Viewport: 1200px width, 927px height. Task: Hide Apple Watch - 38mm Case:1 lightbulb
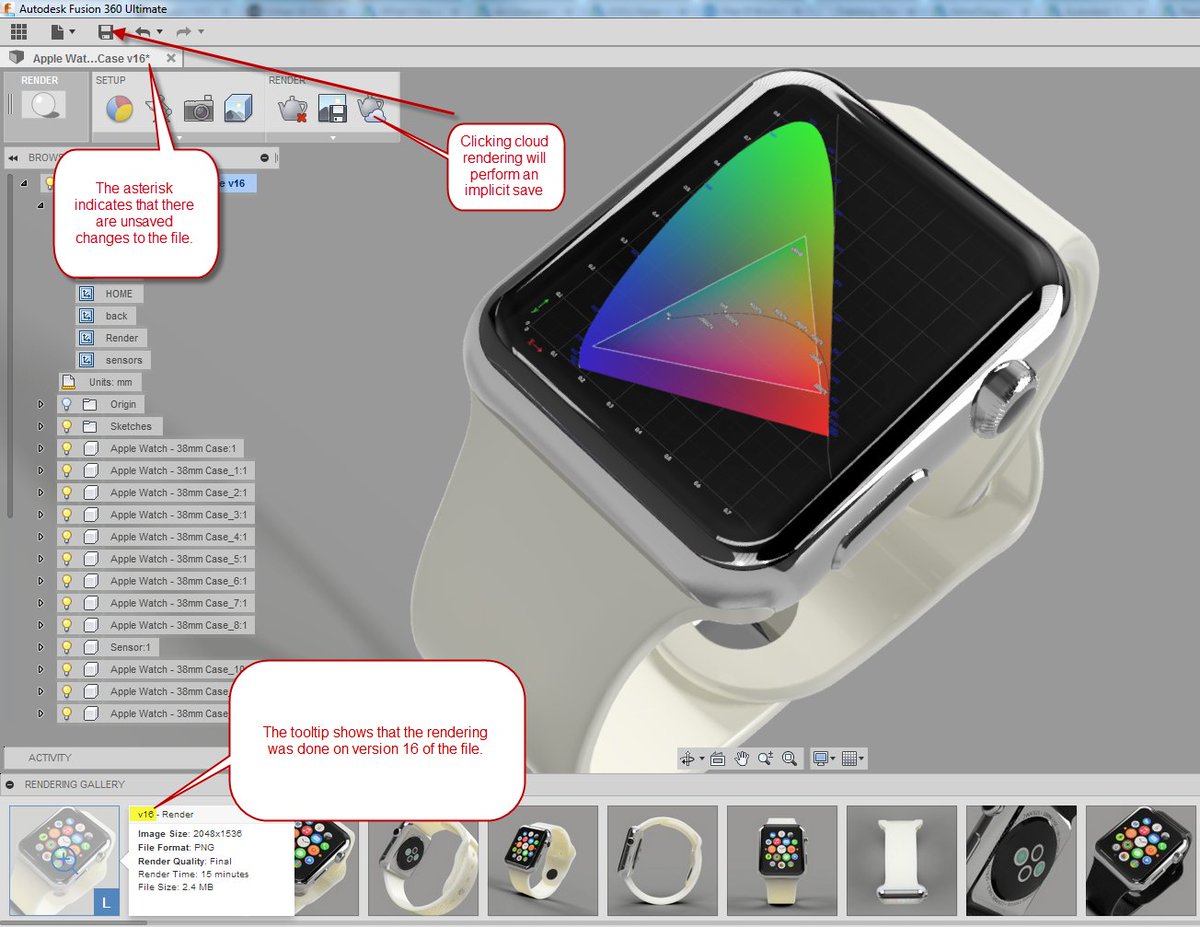point(67,448)
